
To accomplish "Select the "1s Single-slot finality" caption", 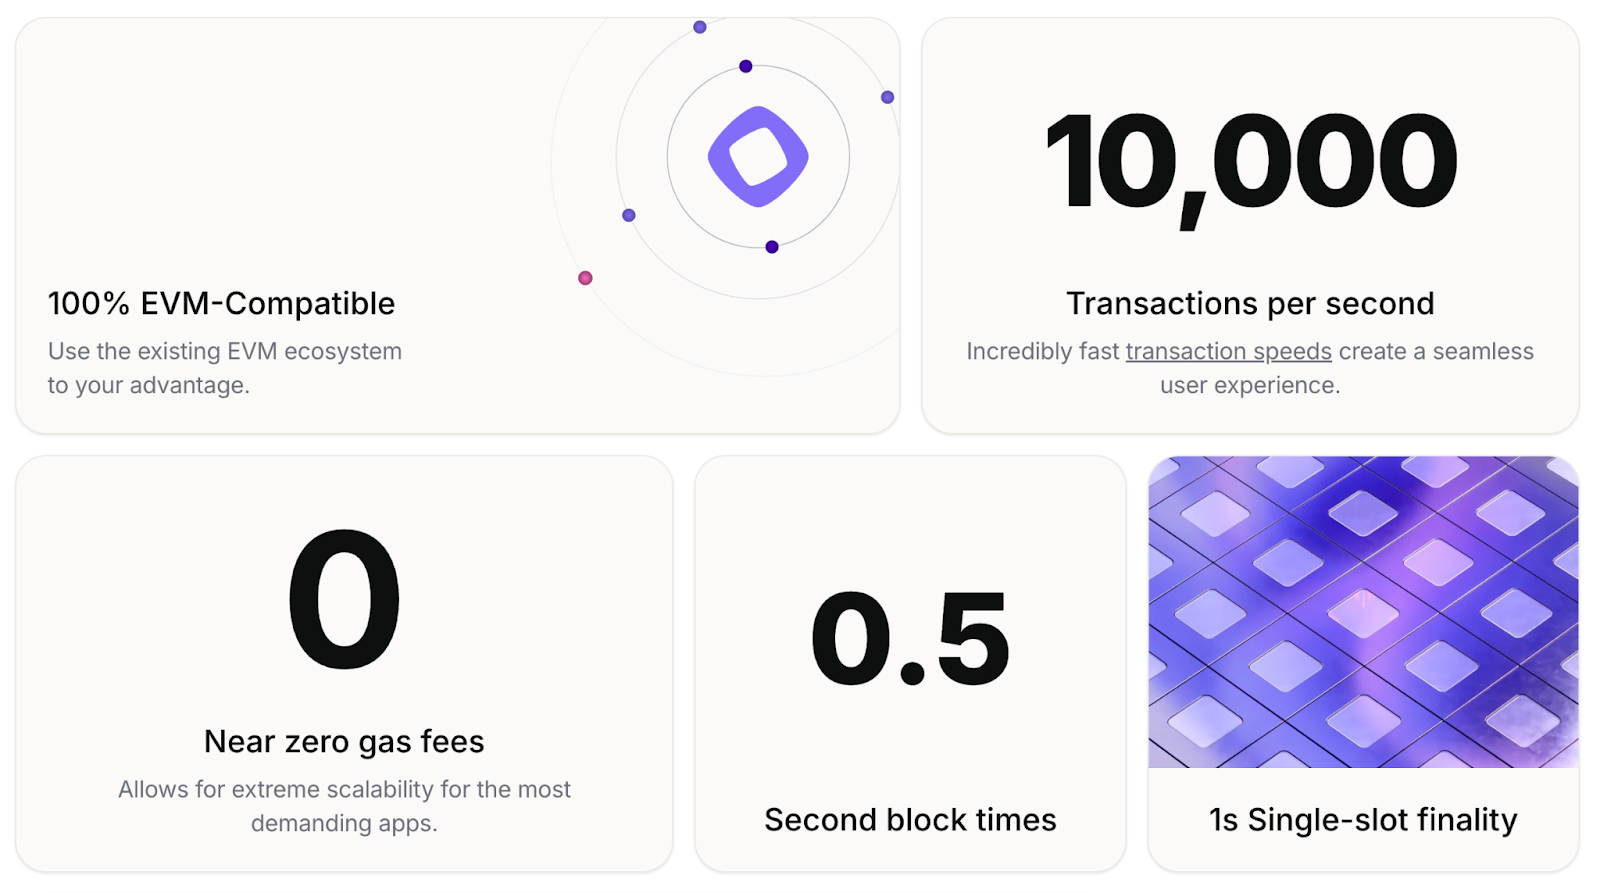I will (x=1363, y=820).
